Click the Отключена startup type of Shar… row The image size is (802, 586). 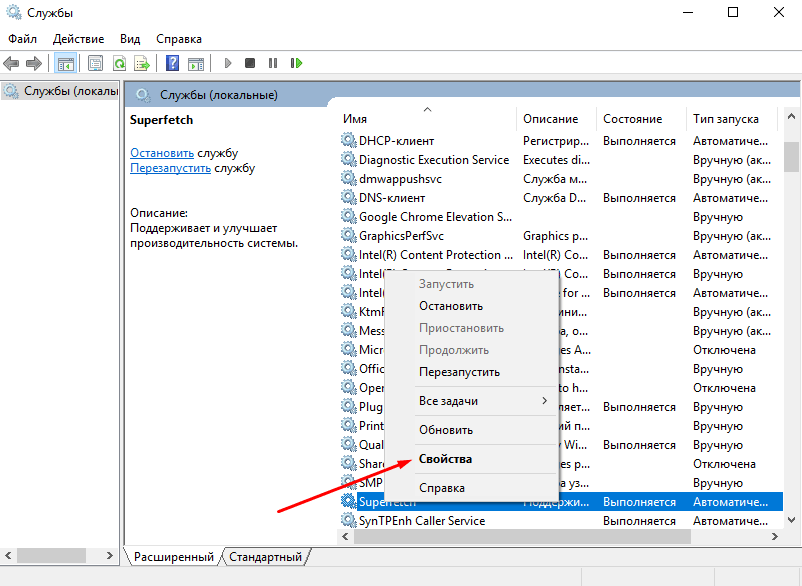coord(724,464)
